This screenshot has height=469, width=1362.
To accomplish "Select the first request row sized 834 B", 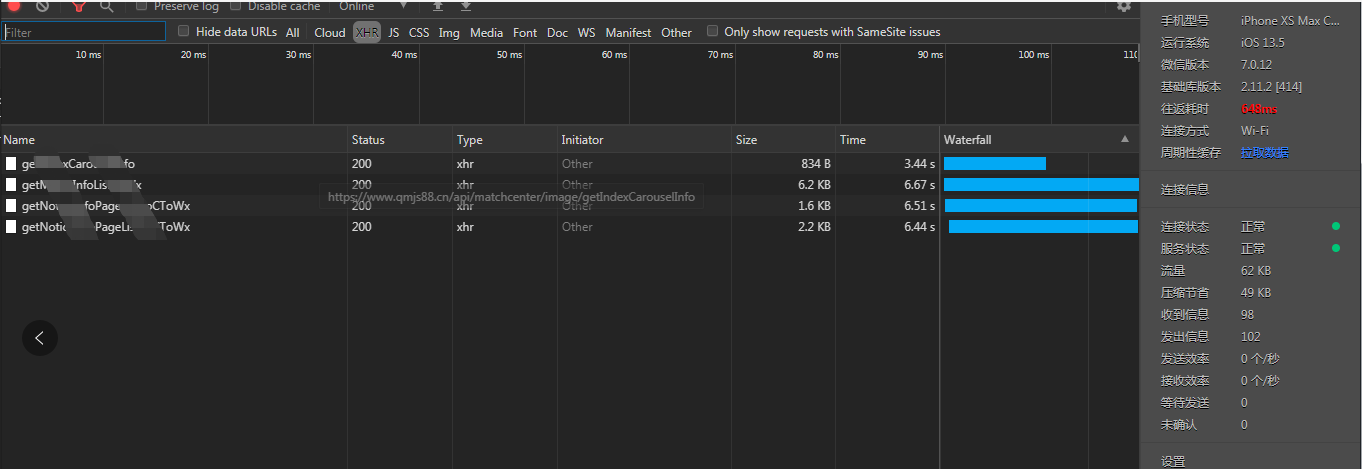I will [x=569, y=164].
